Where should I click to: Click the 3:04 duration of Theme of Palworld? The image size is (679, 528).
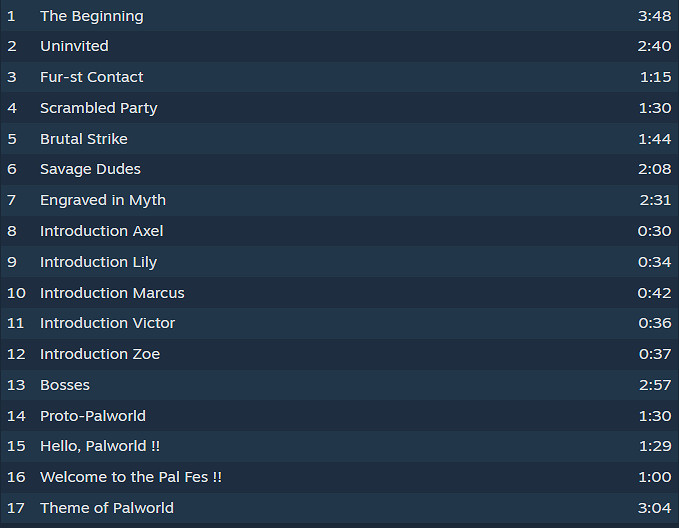pos(654,508)
